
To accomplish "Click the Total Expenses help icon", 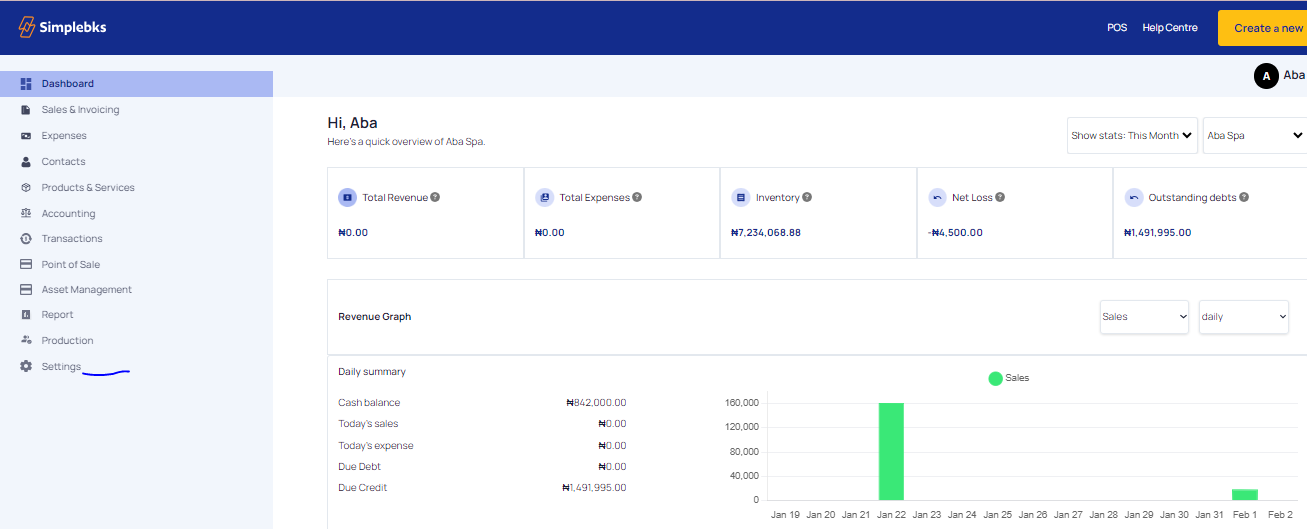I will point(637,197).
